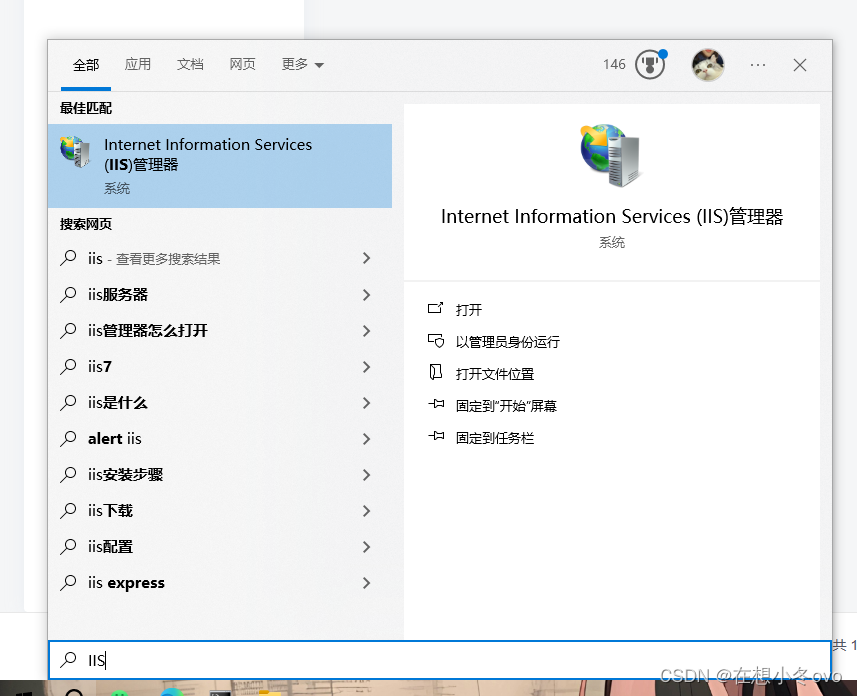The height and width of the screenshot is (696, 857).
Task: Click search magnifier icon beside iis是什么
Action: [x=68, y=402]
